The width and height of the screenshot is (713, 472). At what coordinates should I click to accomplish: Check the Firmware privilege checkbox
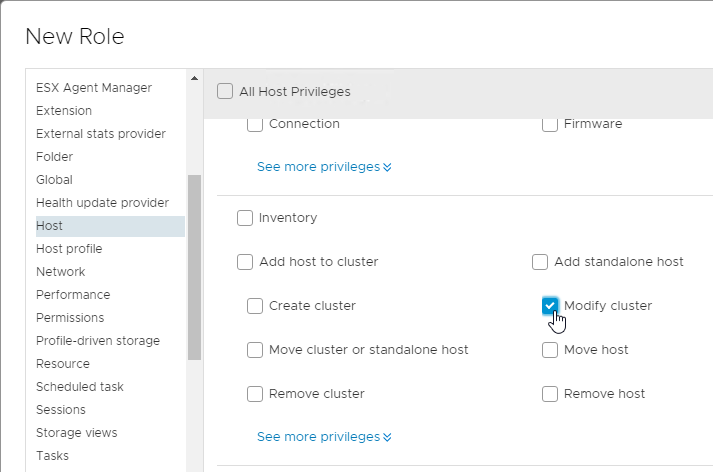pyautogui.click(x=550, y=125)
